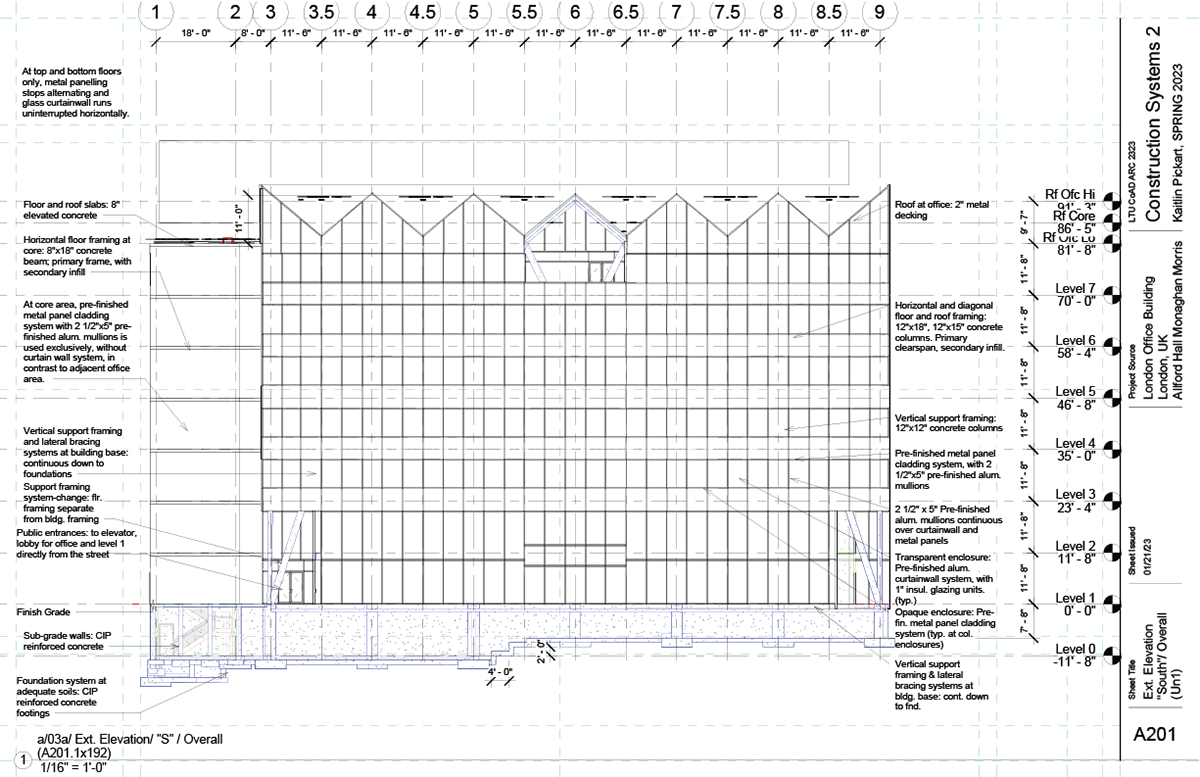Viewport: 1200px width, 777px height.
Task: Select grid bubble 5.5
Action: coord(523,13)
